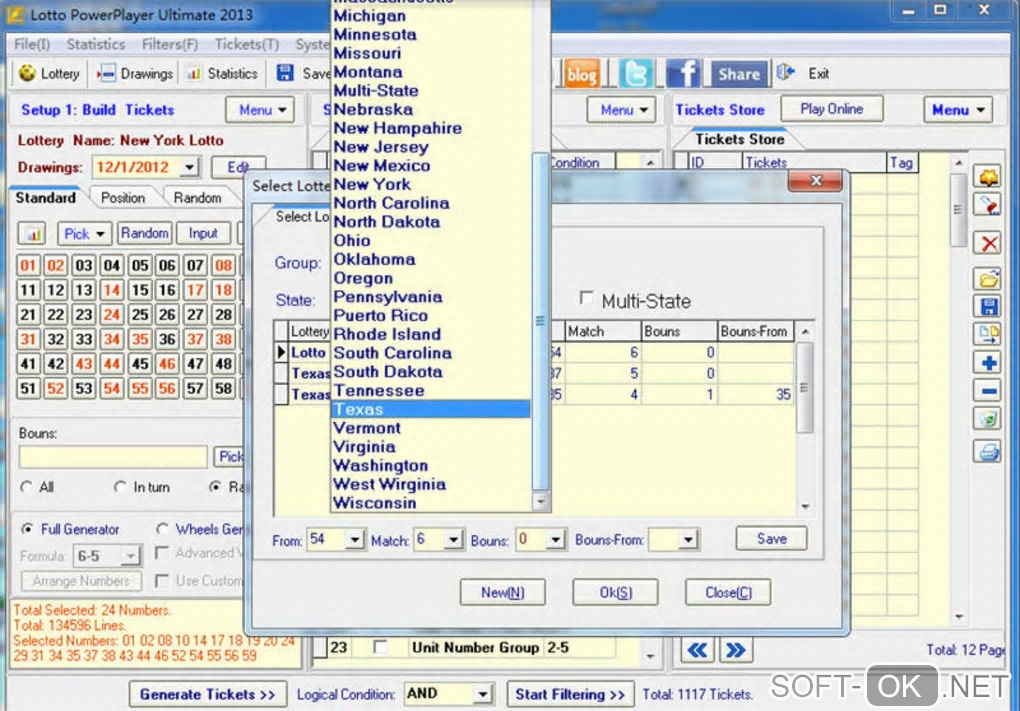This screenshot has height=711, width=1020.
Task: Open the blog icon in toolbar
Action: tap(582, 74)
